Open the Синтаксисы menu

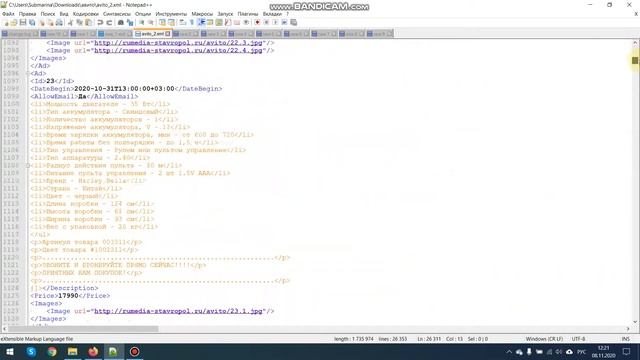click(x=117, y=14)
